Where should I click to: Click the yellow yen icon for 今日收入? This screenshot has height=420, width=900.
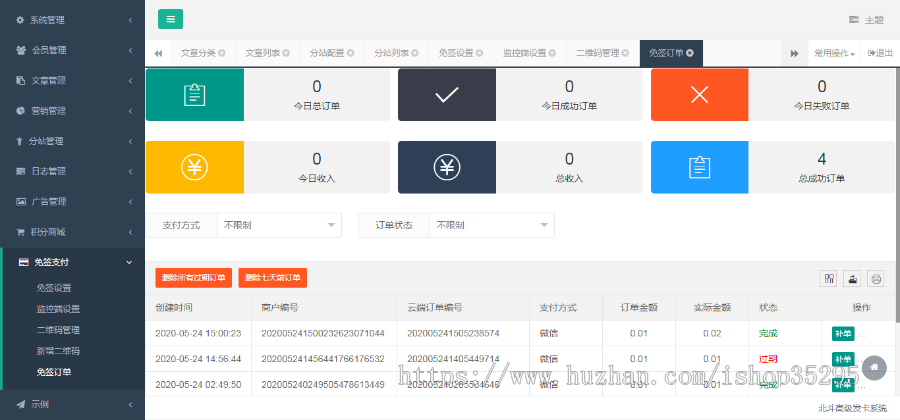[x=195, y=167]
